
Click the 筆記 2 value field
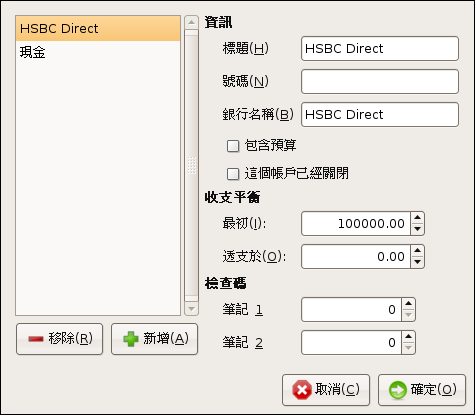coord(351,343)
